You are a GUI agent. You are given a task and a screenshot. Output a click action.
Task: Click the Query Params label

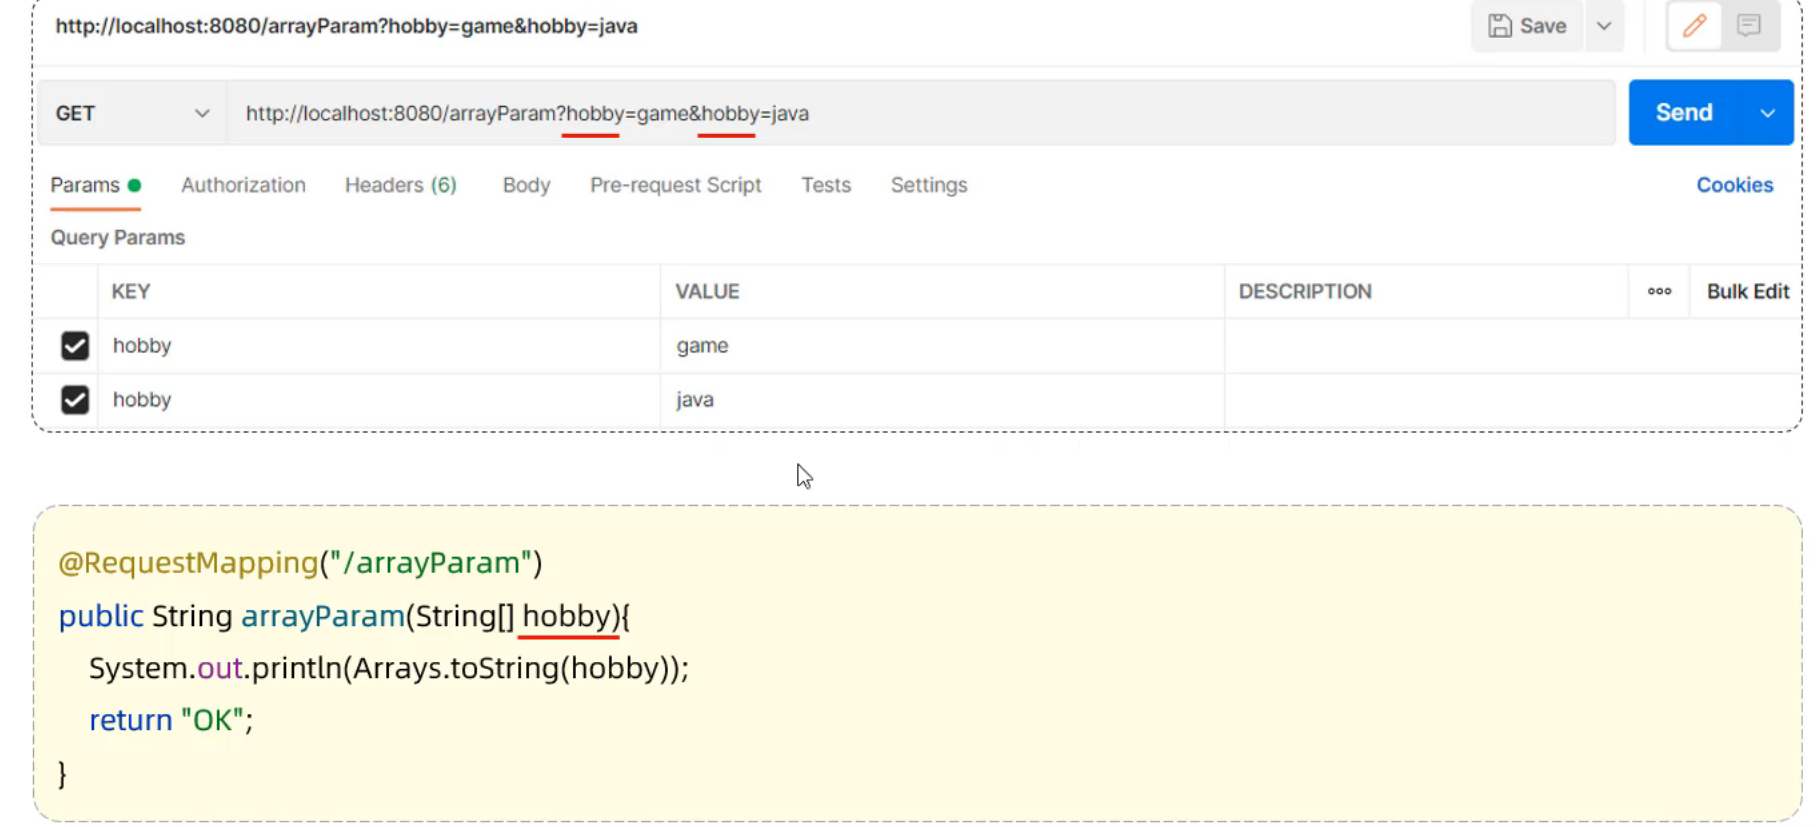pos(118,237)
